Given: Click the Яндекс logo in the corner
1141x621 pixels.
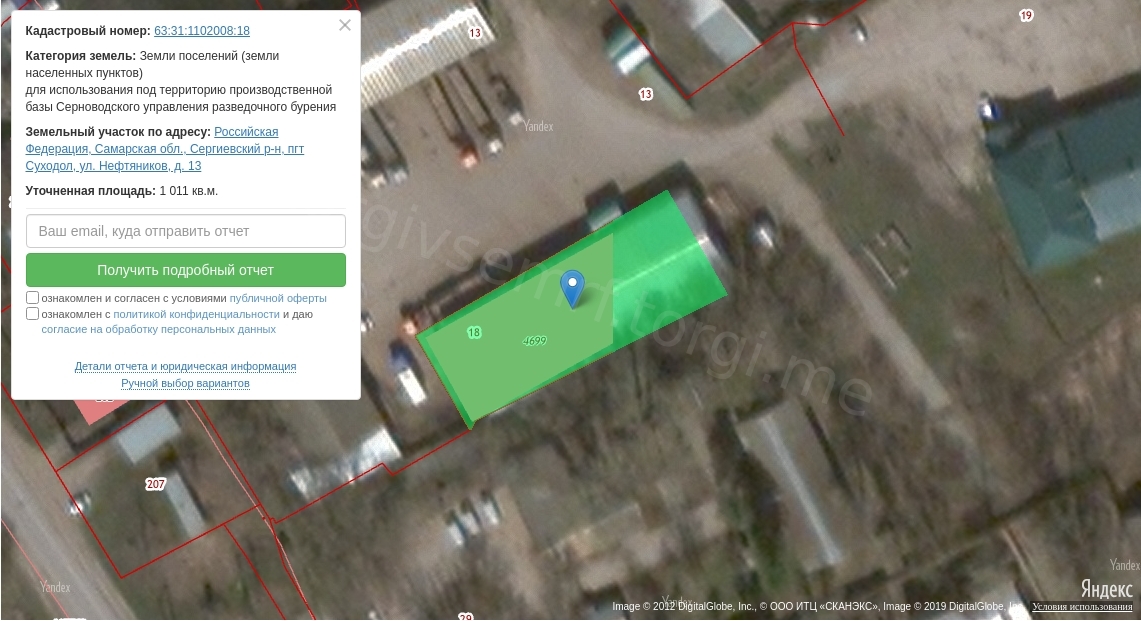Looking at the screenshot, I should 1106,588.
